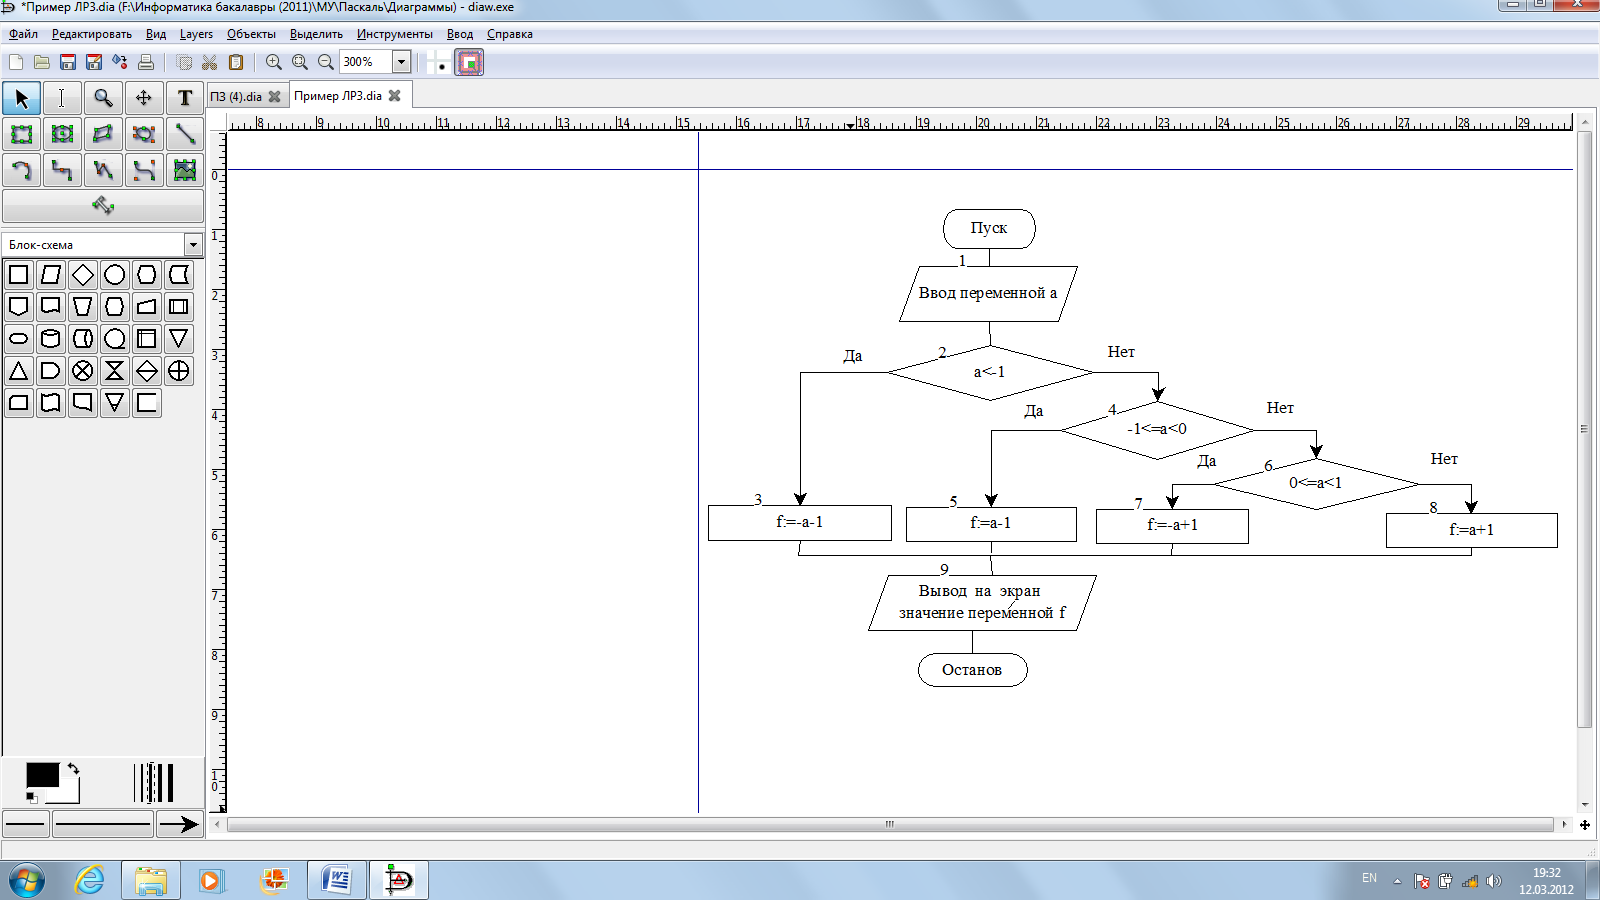Click the Save toolbar icon
This screenshot has height=900, width=1600.
(68, 62)
